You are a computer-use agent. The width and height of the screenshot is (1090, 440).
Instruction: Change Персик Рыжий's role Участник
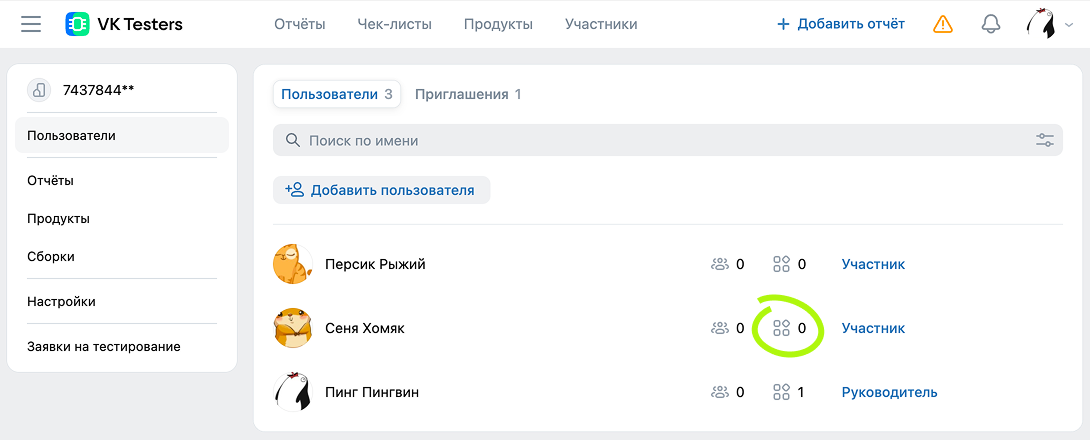coord(873,264)
